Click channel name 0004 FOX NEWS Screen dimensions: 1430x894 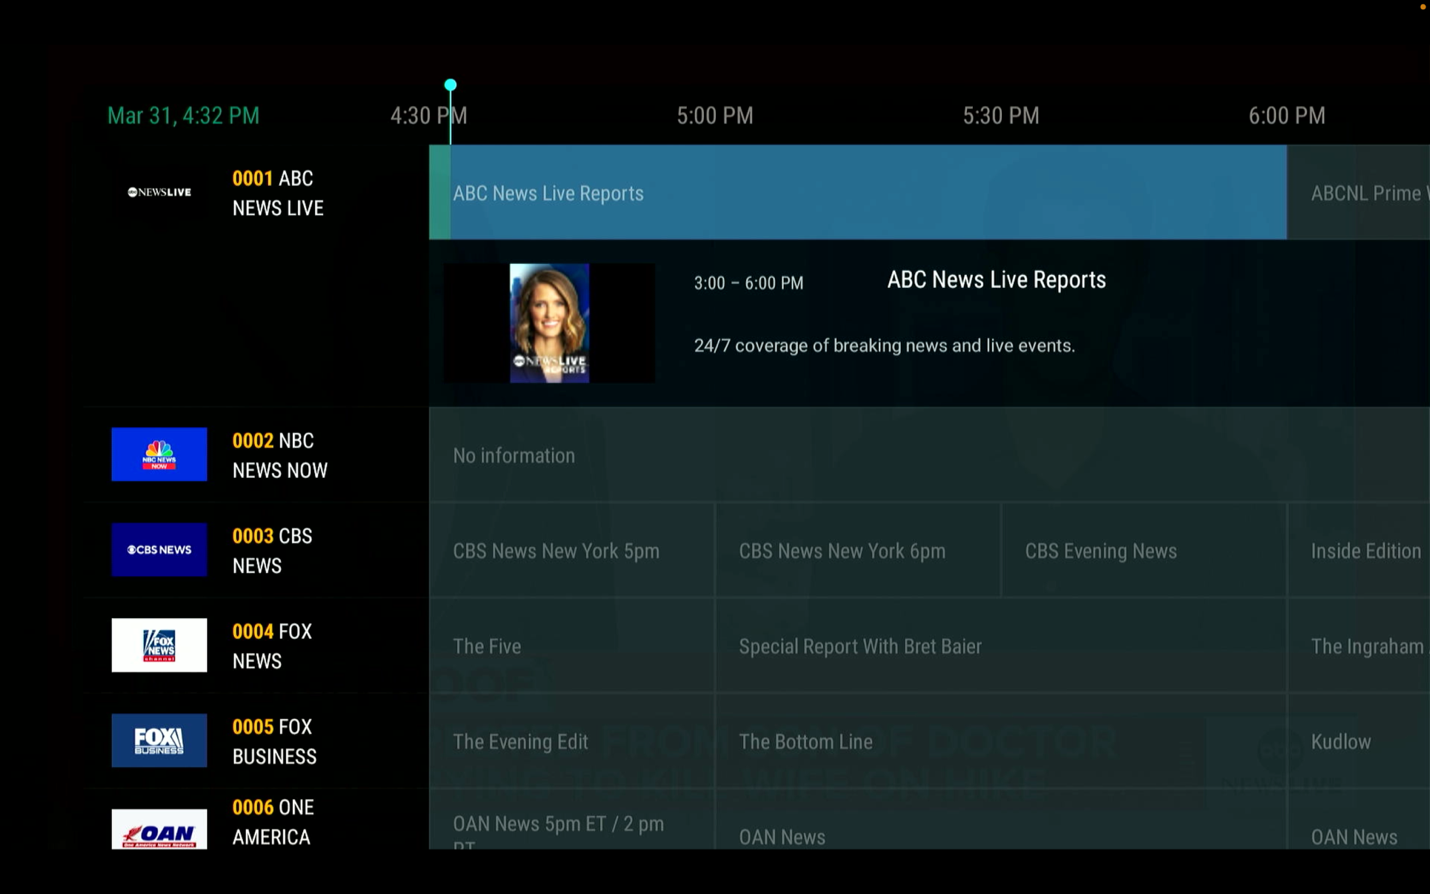(272, 646)
